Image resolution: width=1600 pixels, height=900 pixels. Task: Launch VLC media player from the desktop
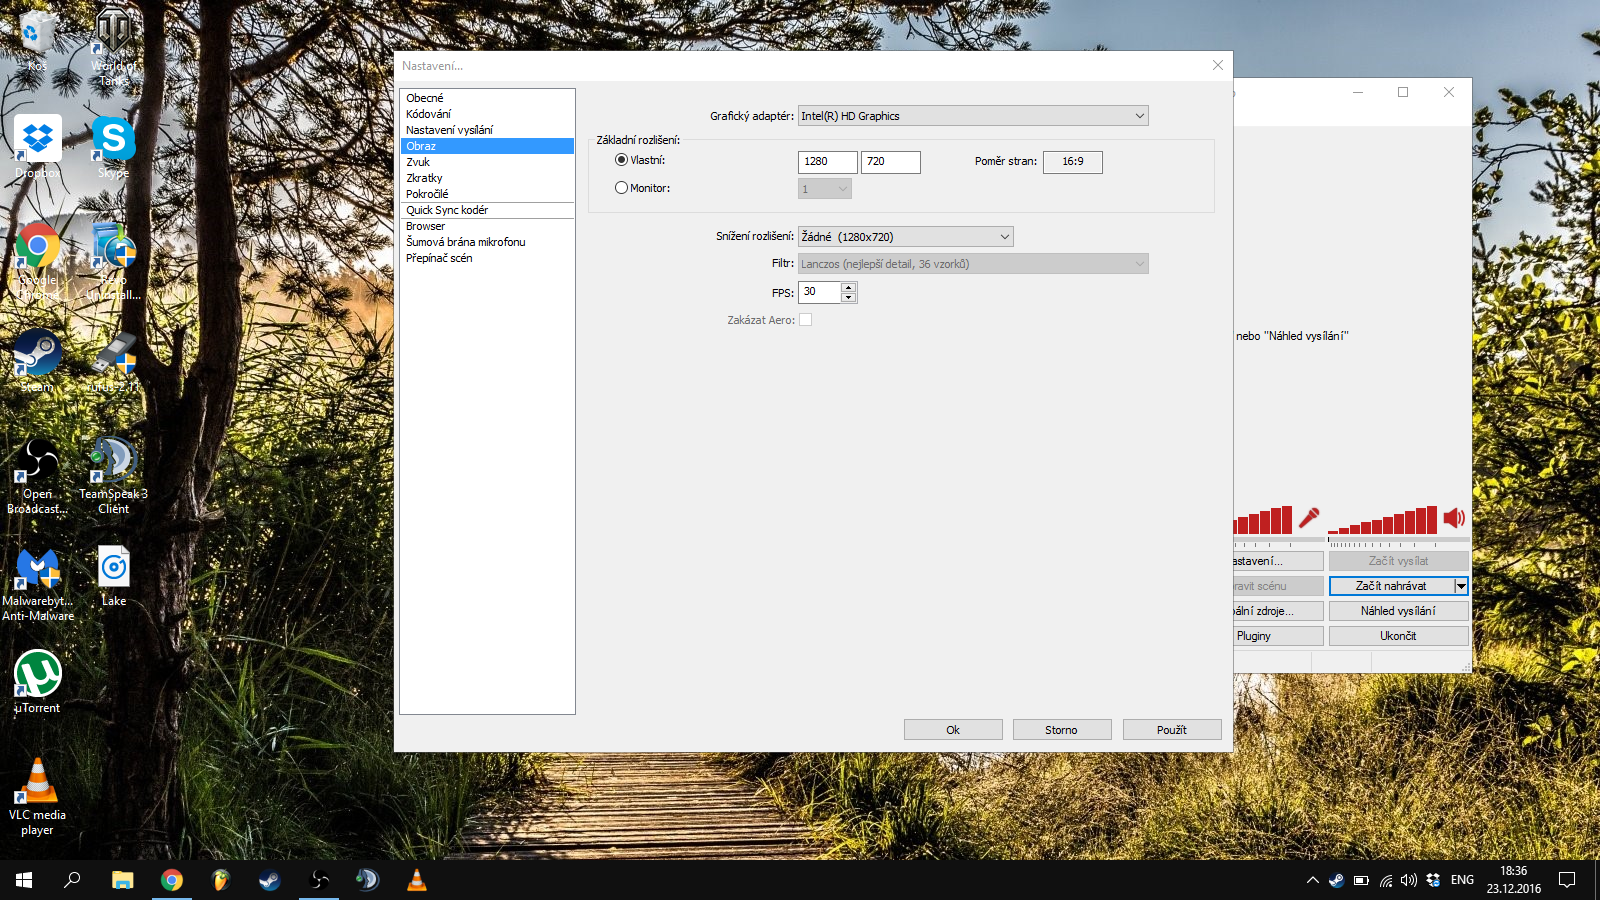tap(38, 783)
